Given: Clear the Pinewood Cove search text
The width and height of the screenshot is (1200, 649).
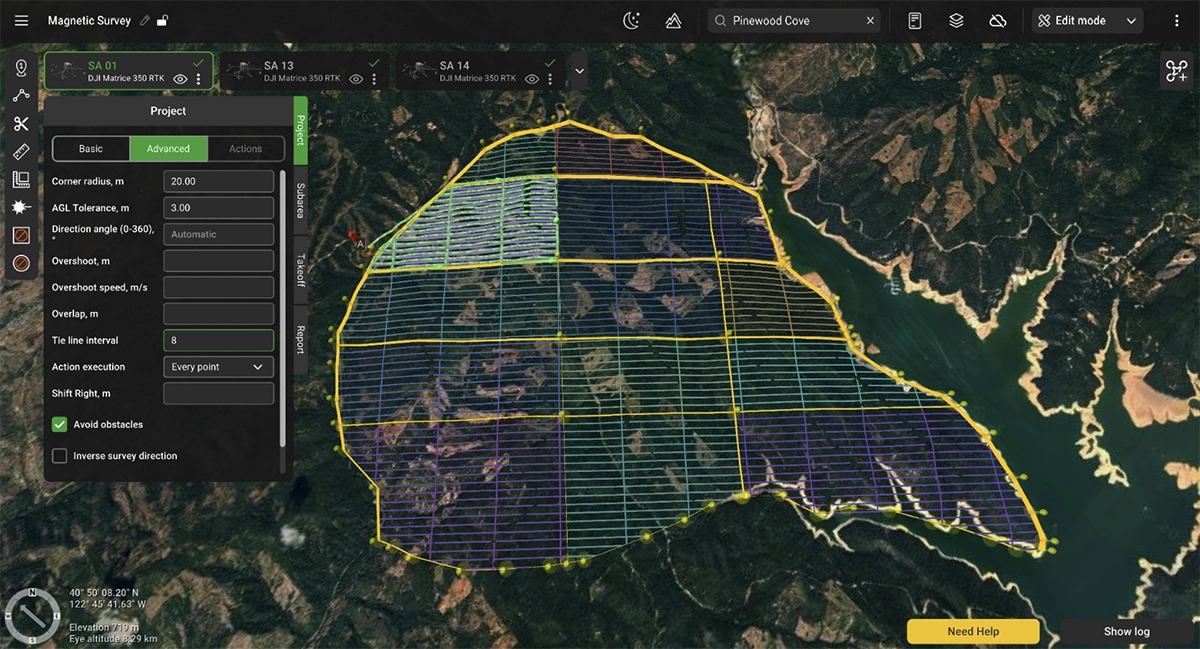Looking at the screenshot, I should 870,20.
